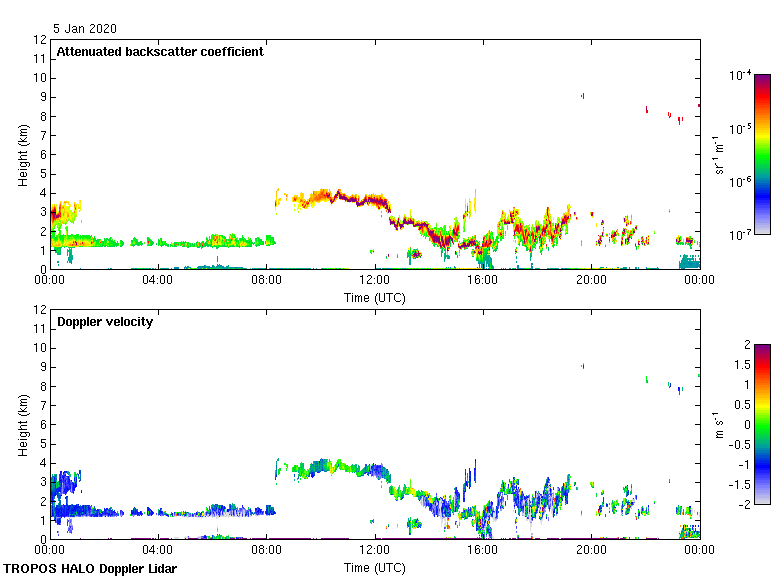The height and width of the screenshot is (580, 780).
Task: Click "Height (km)" axis label of Doppler plot
Action: (x=22, y=424)
